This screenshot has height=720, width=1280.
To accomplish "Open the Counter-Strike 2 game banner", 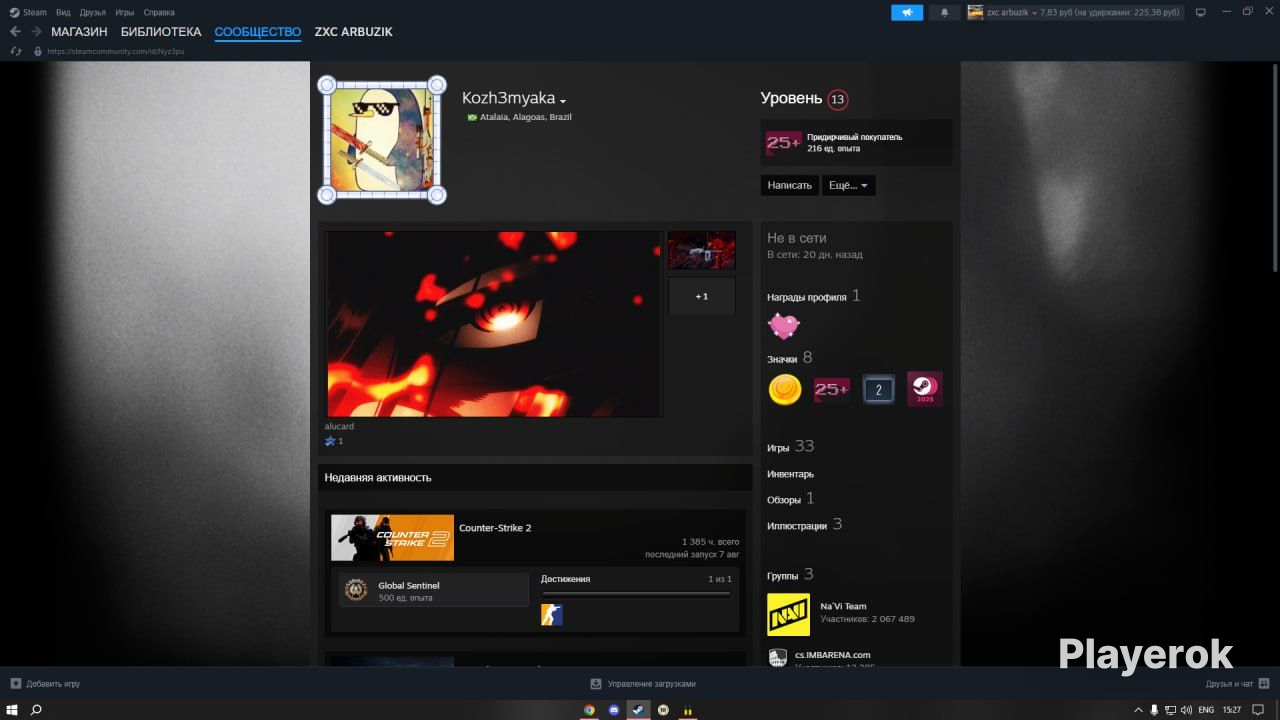I will 392,538.
